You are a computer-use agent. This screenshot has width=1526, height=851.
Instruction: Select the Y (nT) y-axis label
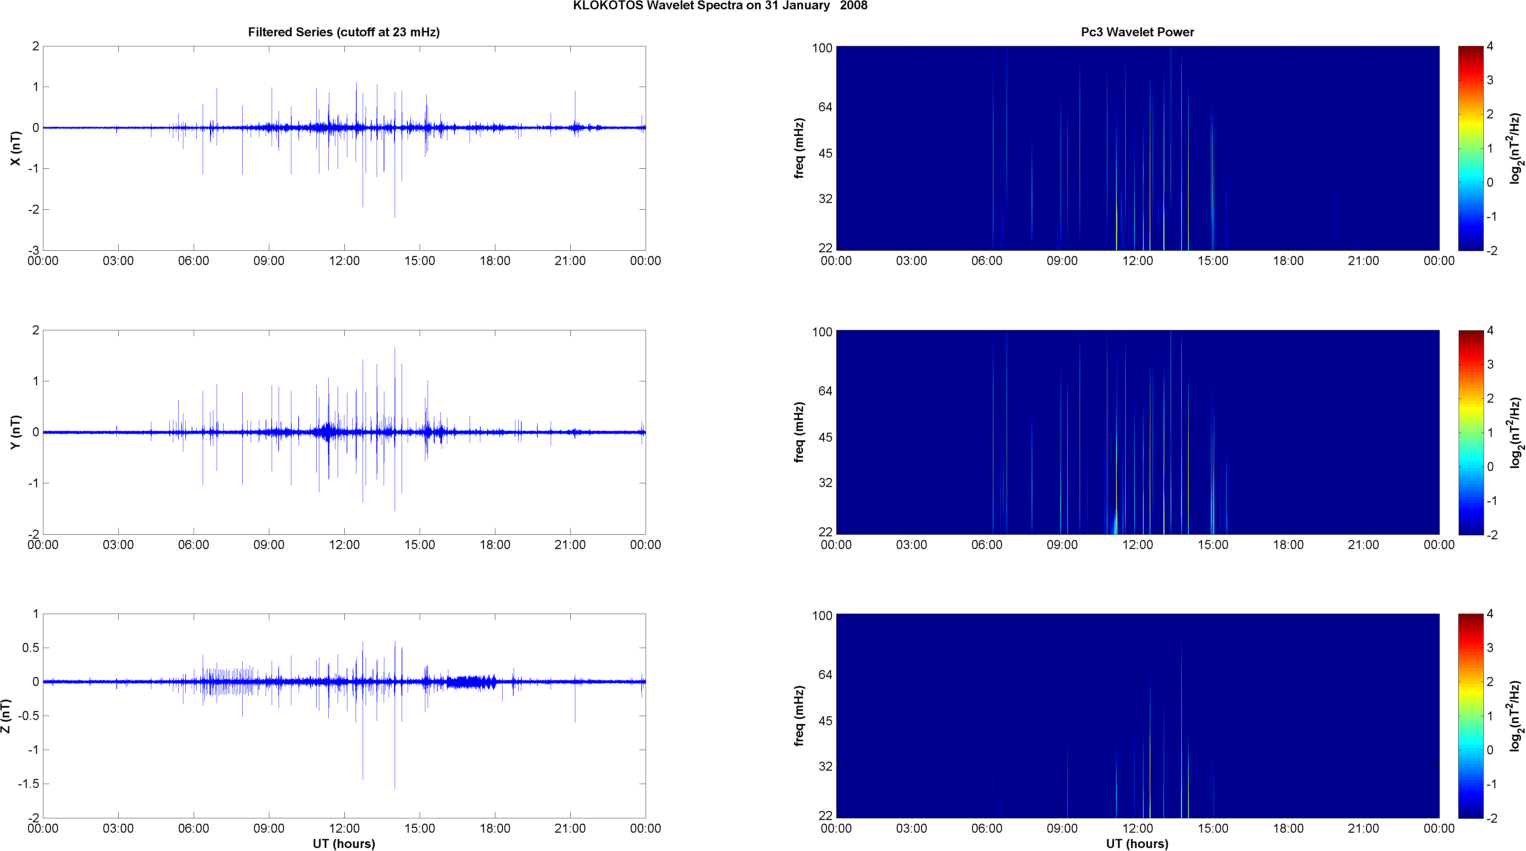click(15, 432)
